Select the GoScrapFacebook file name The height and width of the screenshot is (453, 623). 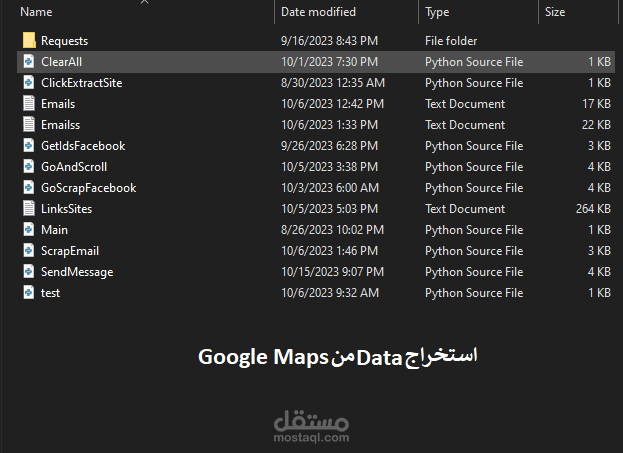tap(89, 188)
